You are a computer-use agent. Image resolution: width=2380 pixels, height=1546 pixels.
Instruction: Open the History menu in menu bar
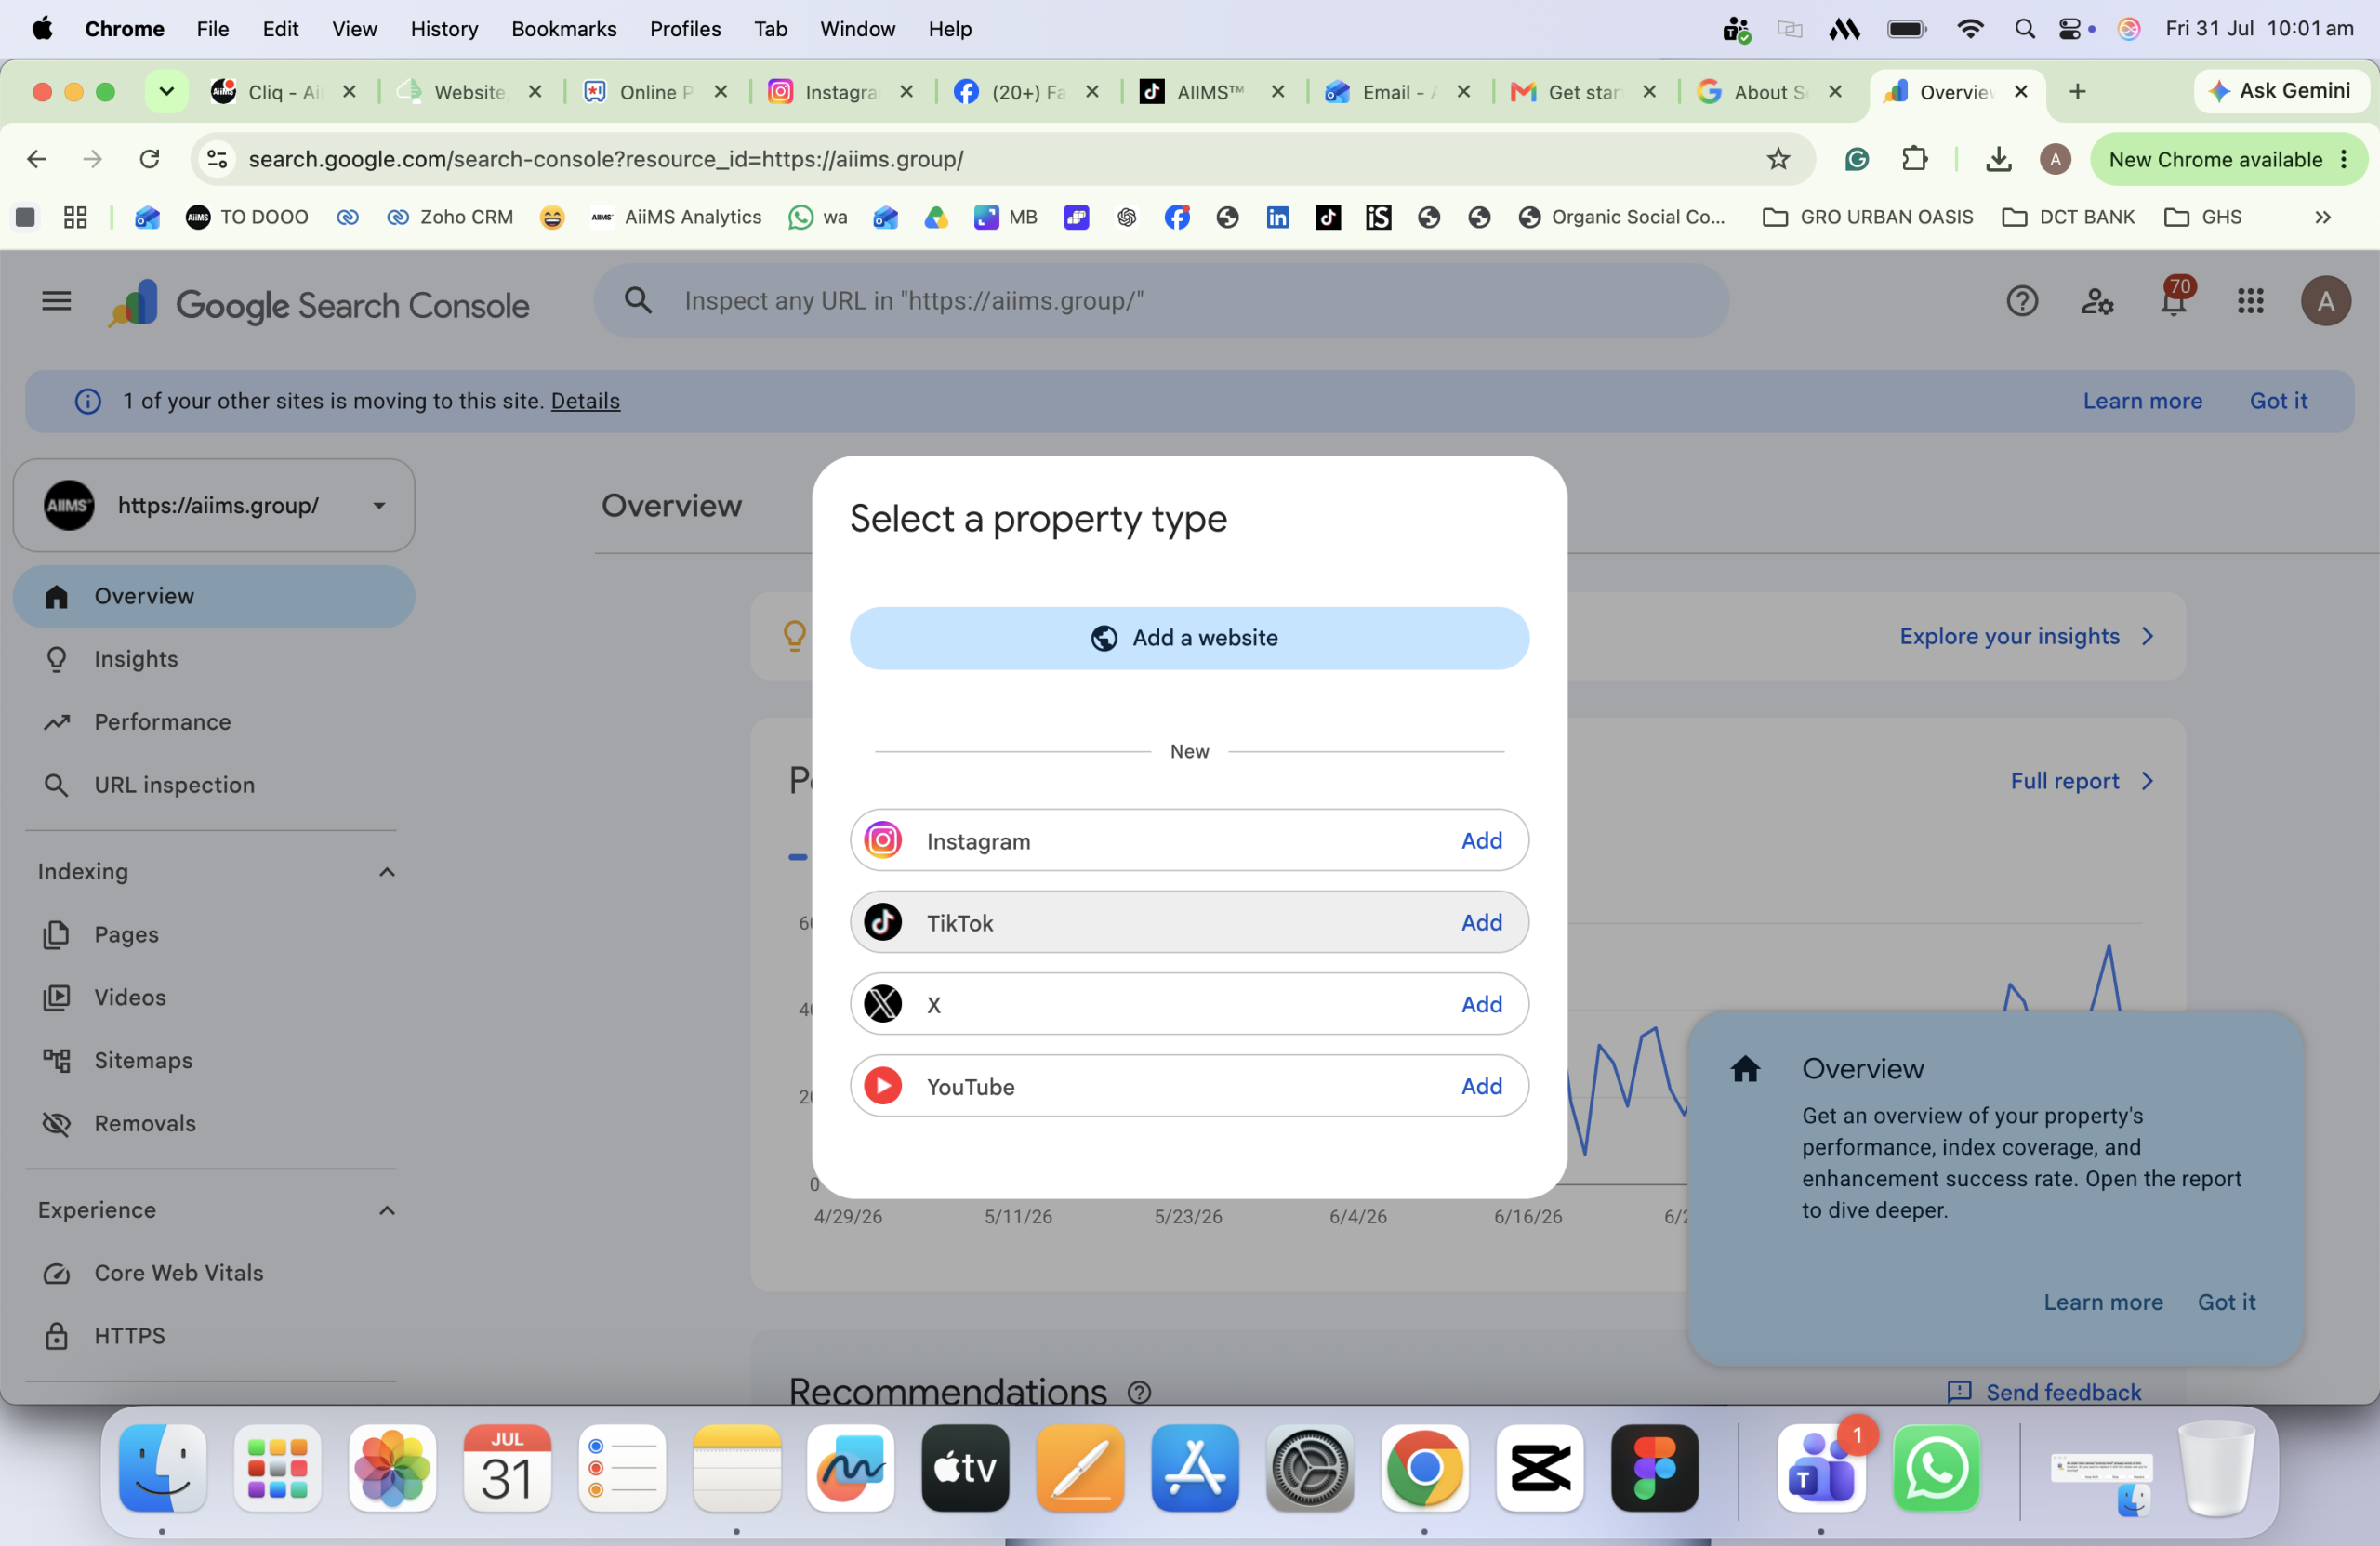pos(444,29)
